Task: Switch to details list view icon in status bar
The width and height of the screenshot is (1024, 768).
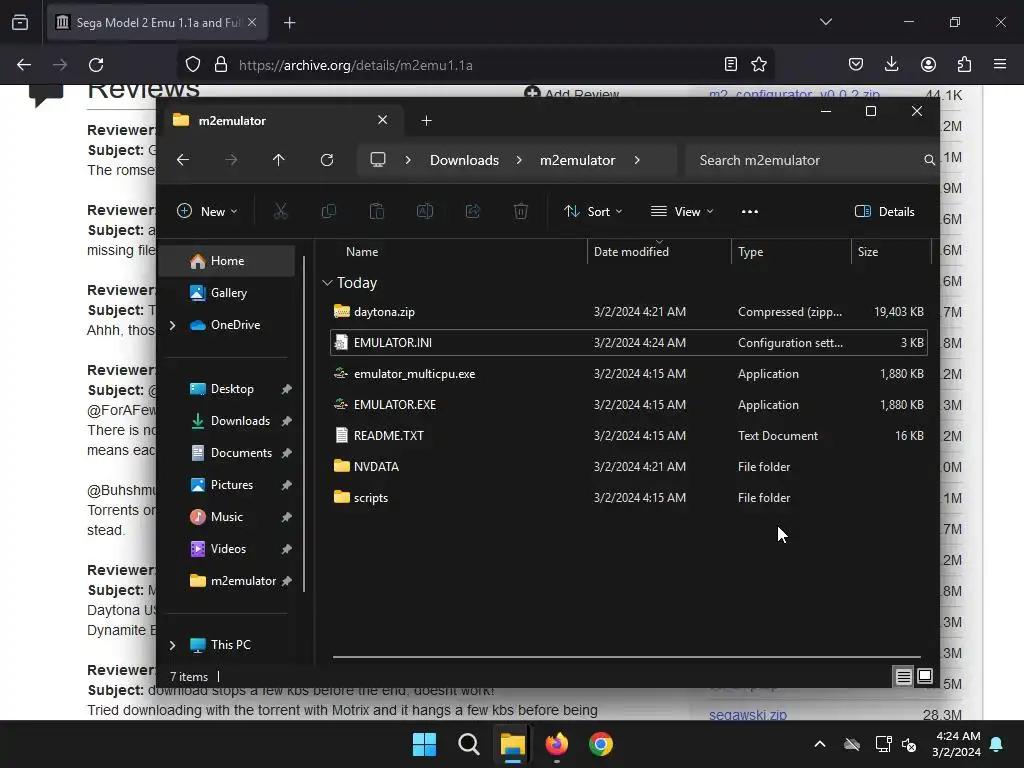Action: pyautogui.click(x=903, y=677)
